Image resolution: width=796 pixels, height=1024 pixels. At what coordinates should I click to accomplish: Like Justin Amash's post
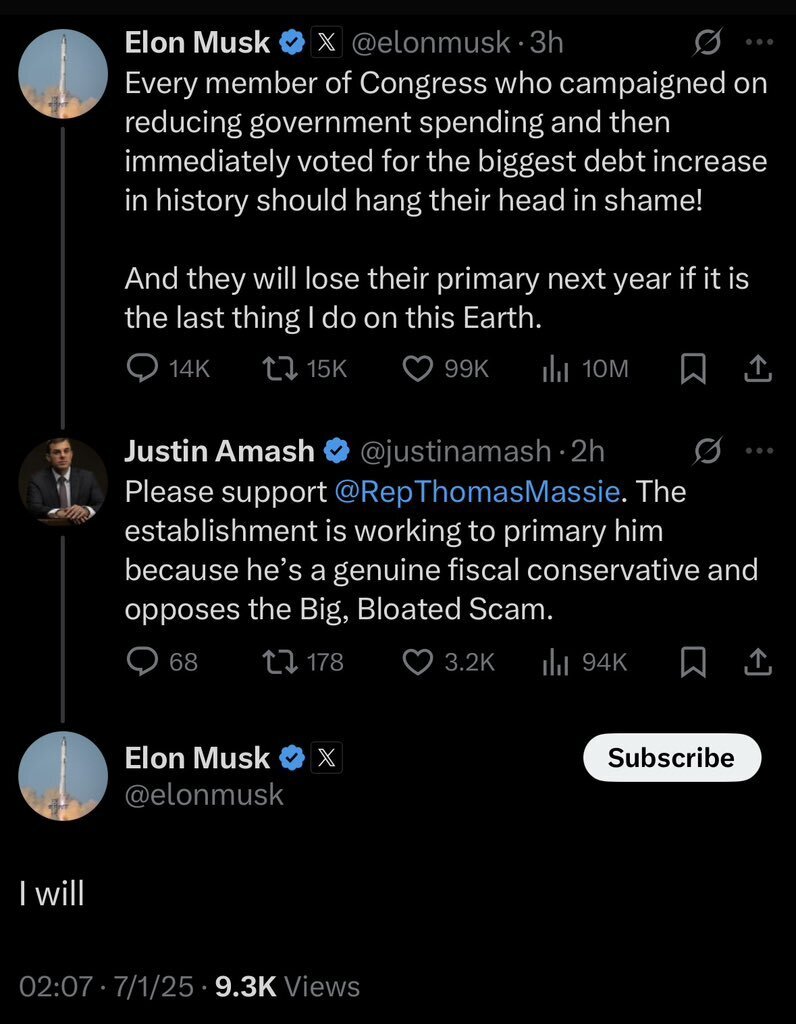click(x=416, y=661)
